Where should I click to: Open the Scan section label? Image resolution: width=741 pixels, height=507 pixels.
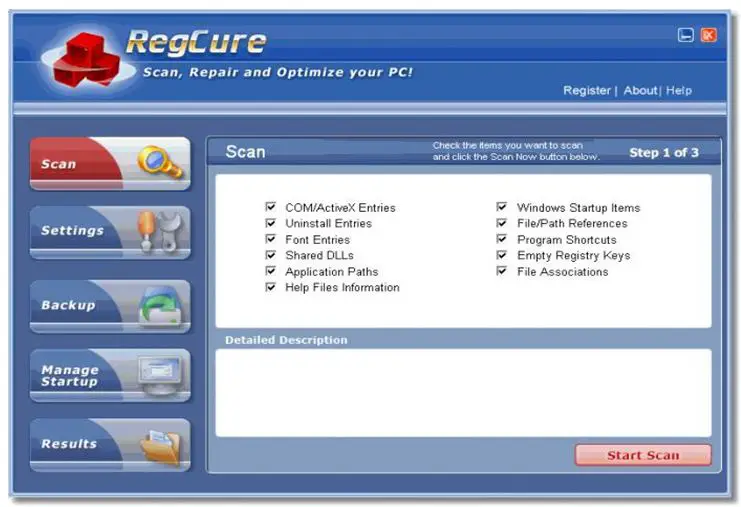[x=59, y=164]
